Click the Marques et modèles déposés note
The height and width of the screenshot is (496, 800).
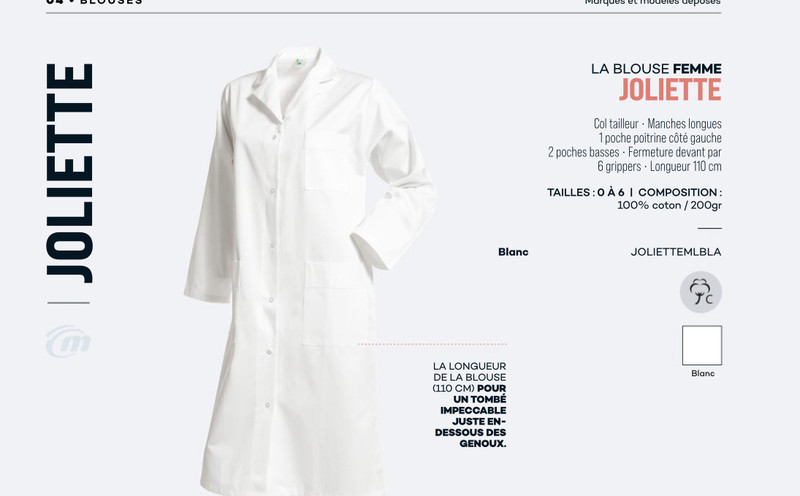tap(653, 2)
